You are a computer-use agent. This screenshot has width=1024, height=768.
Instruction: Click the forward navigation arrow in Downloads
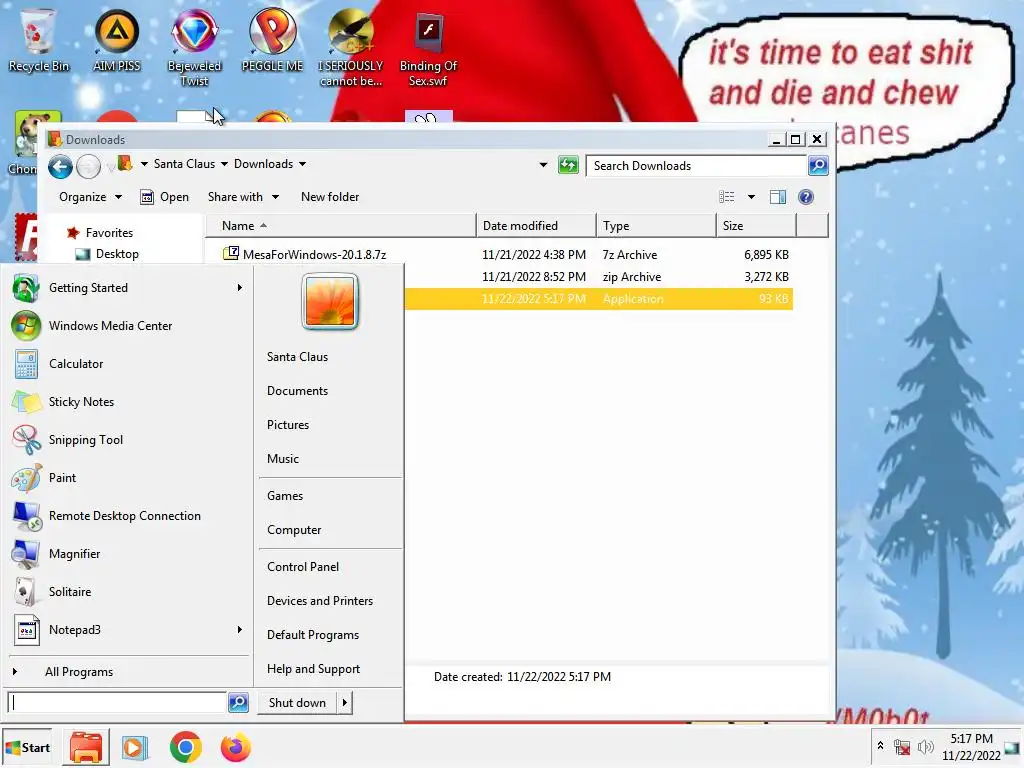tap(88, 167)
